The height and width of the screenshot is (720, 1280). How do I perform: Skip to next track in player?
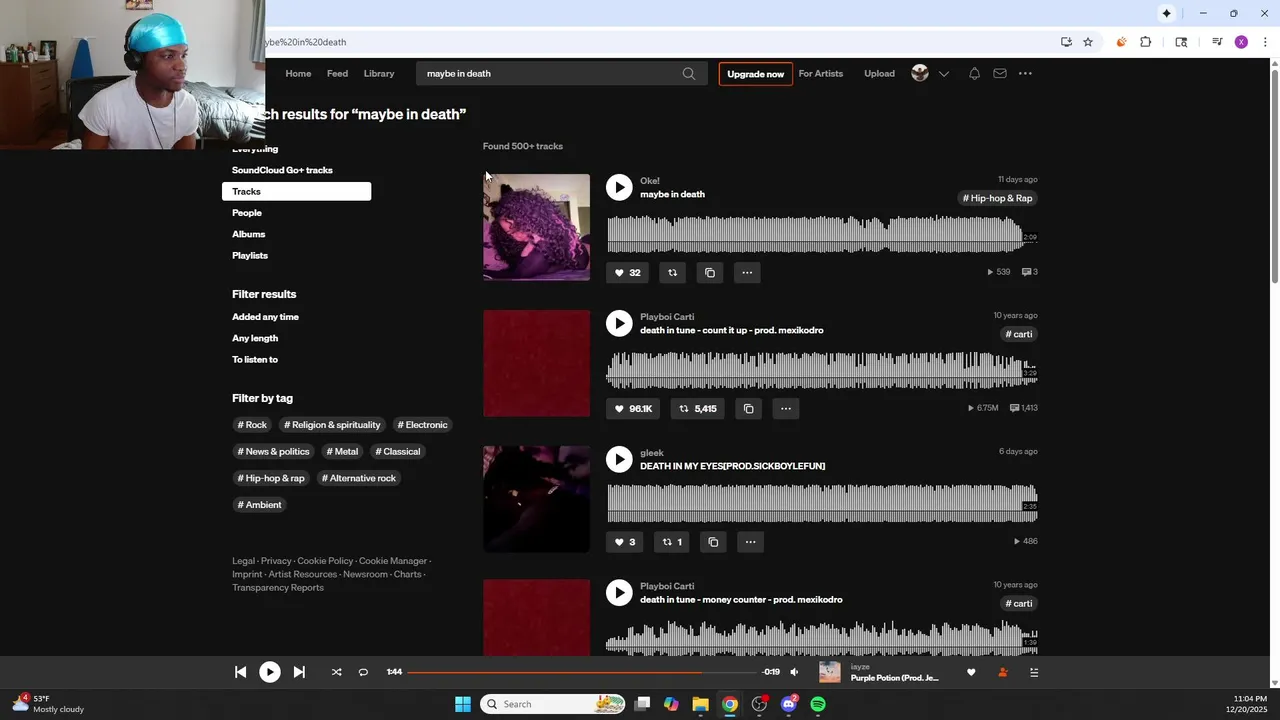point(299,672)
